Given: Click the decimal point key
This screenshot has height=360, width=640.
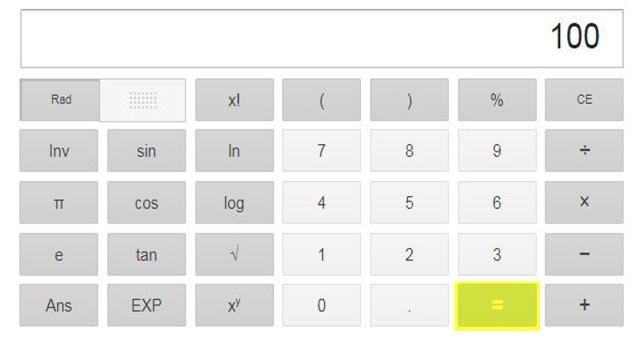Looking at the screenshot, I should click(409, 305).
